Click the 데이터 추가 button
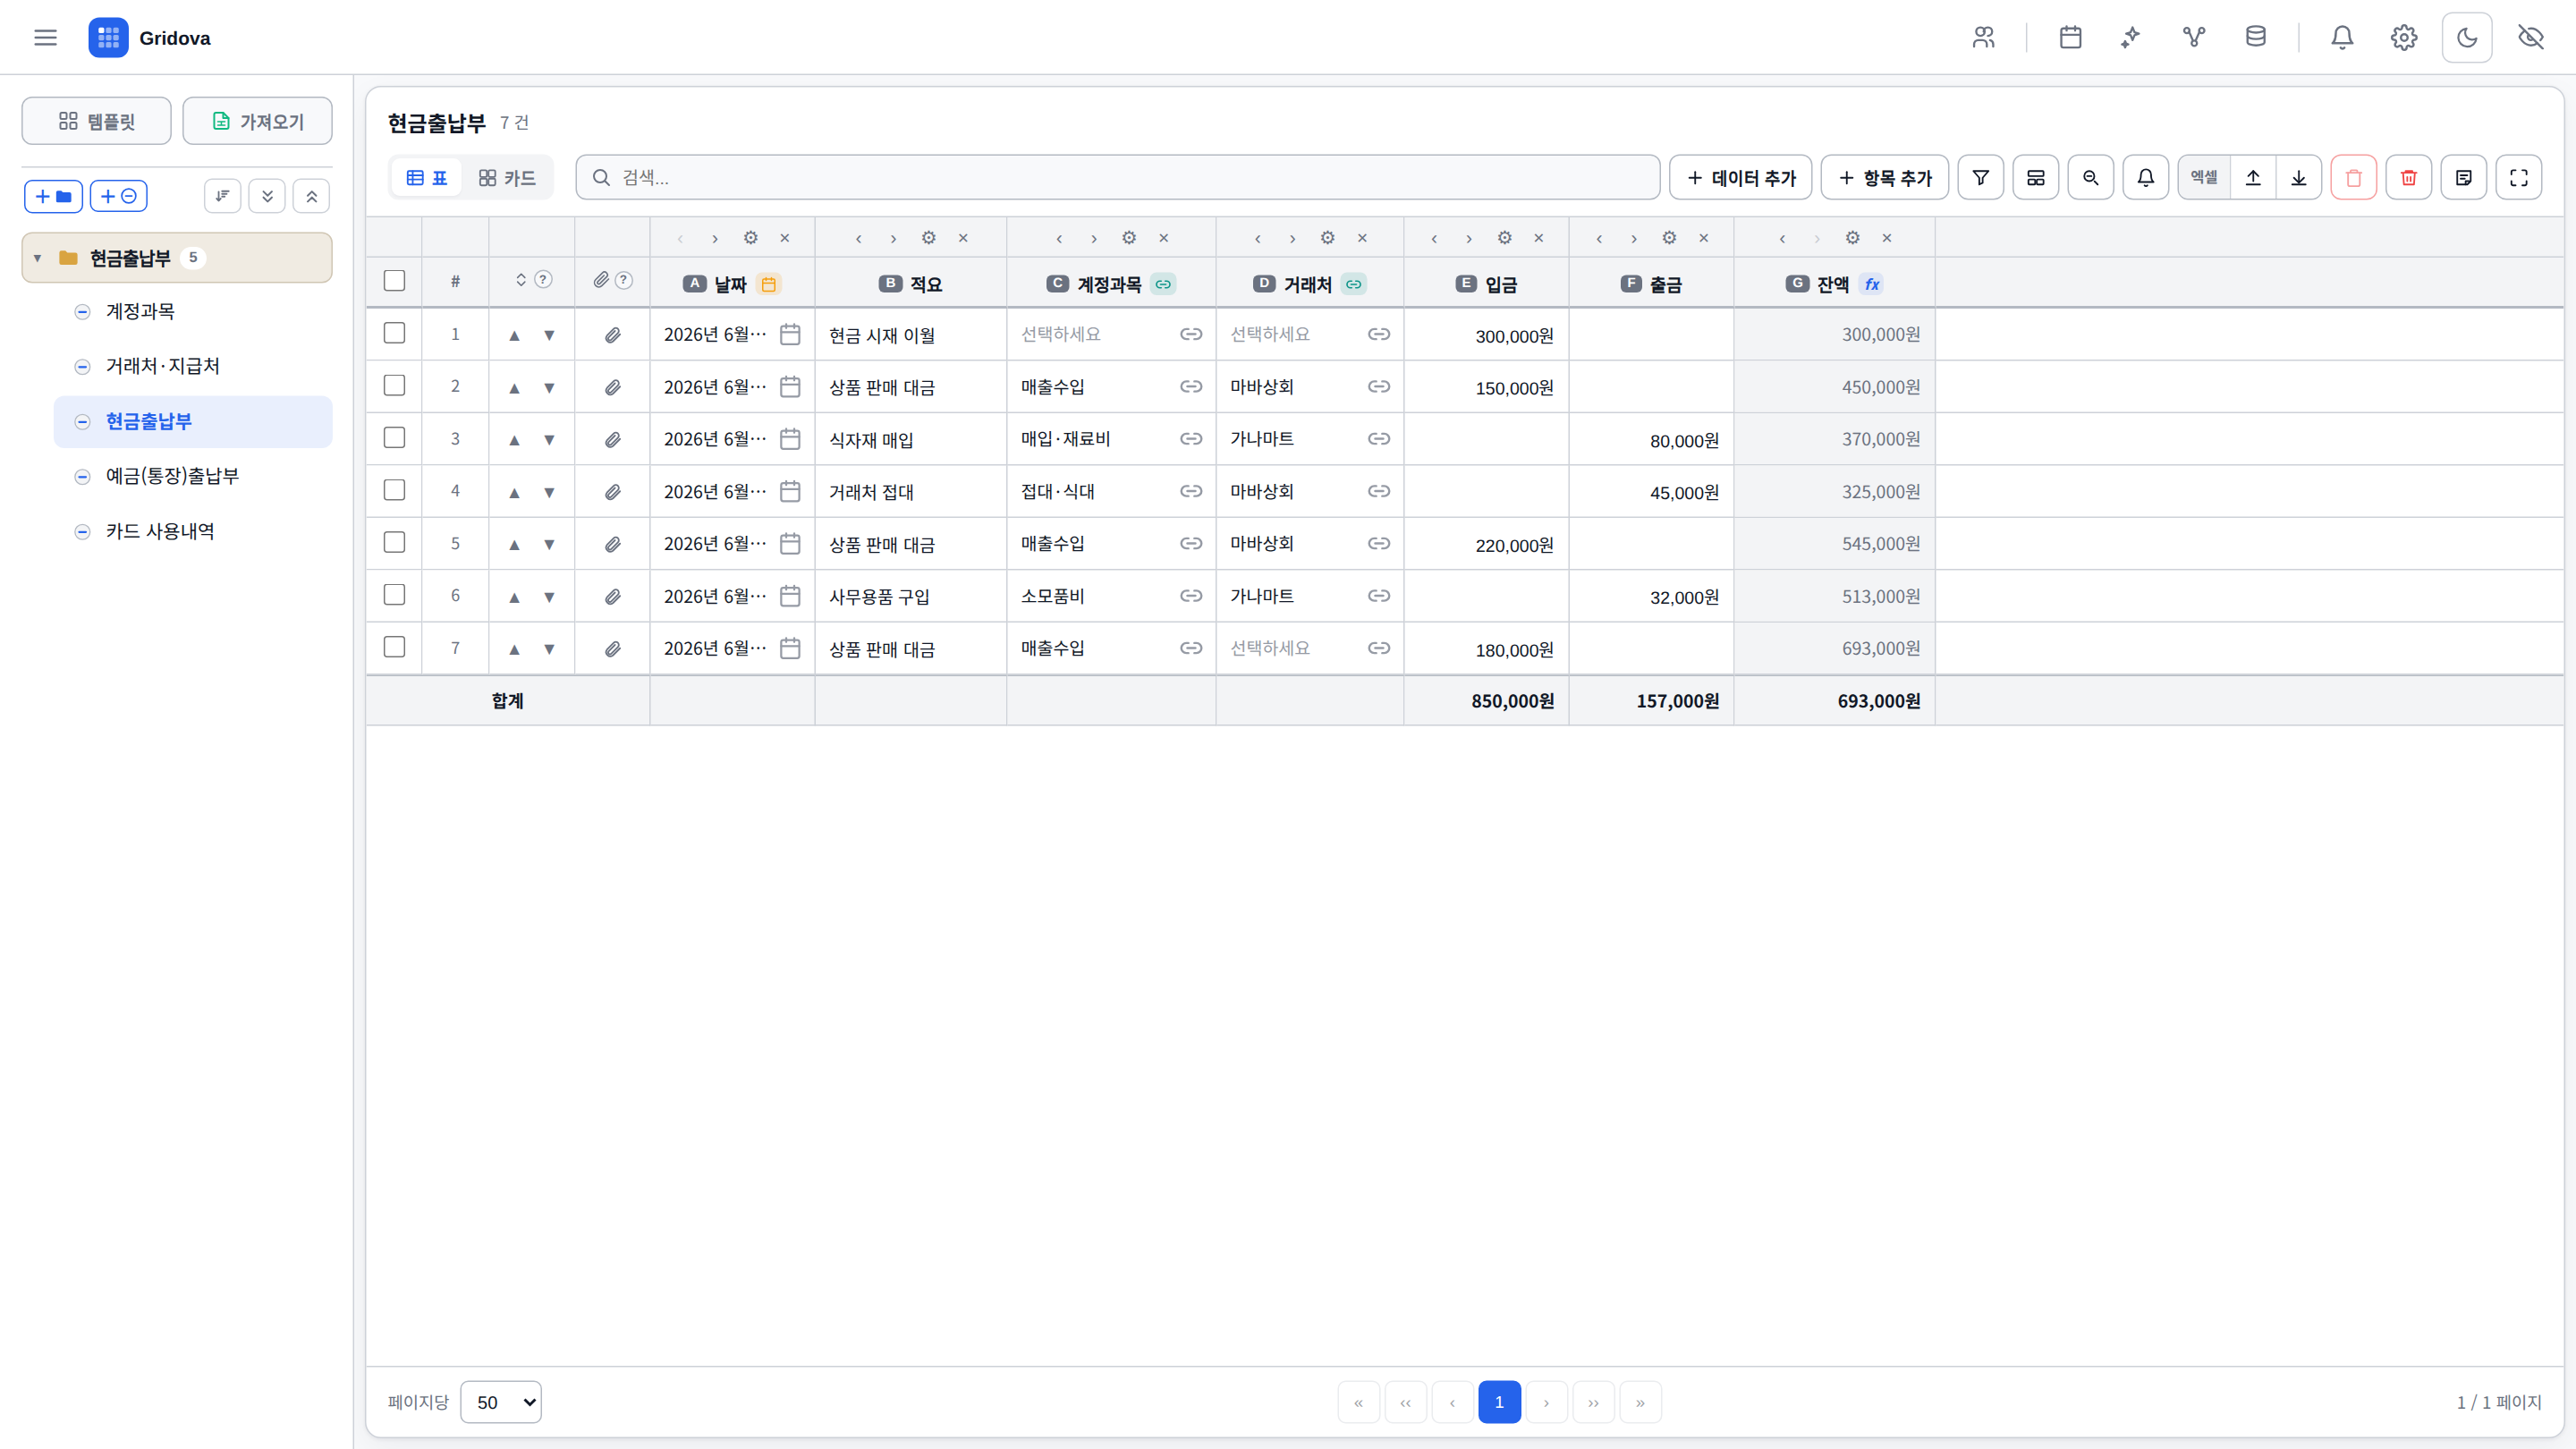Screen dimensions: 2576x1449 (1740, 178)
